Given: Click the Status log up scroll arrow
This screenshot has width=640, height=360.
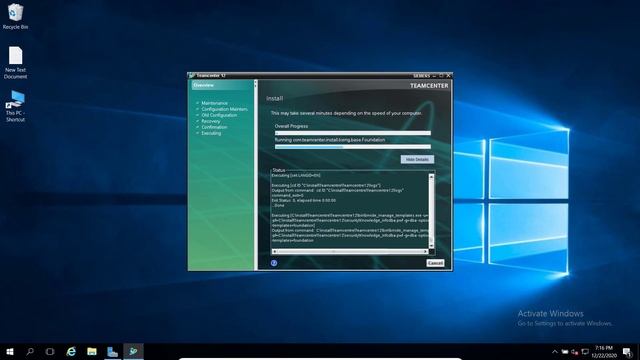Looking at the screenshot, I should (431, 177).
